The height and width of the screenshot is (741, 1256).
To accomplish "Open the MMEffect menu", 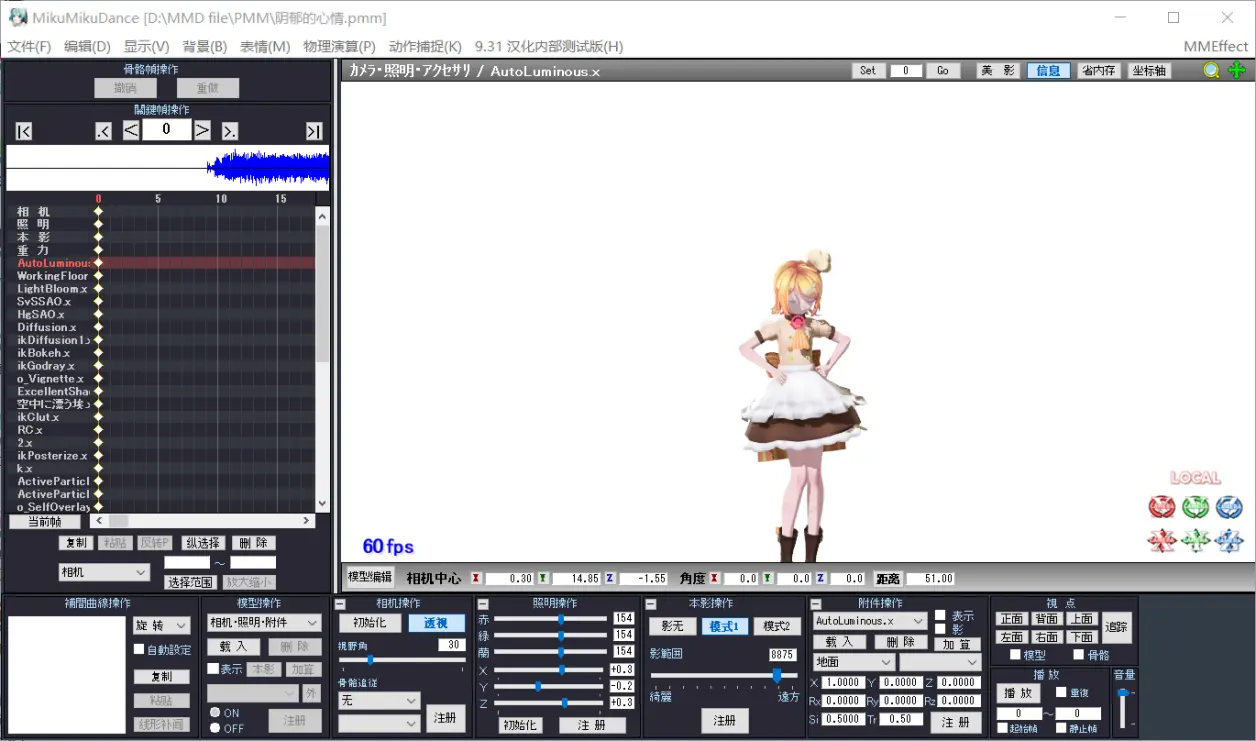I will (1215, 46).
